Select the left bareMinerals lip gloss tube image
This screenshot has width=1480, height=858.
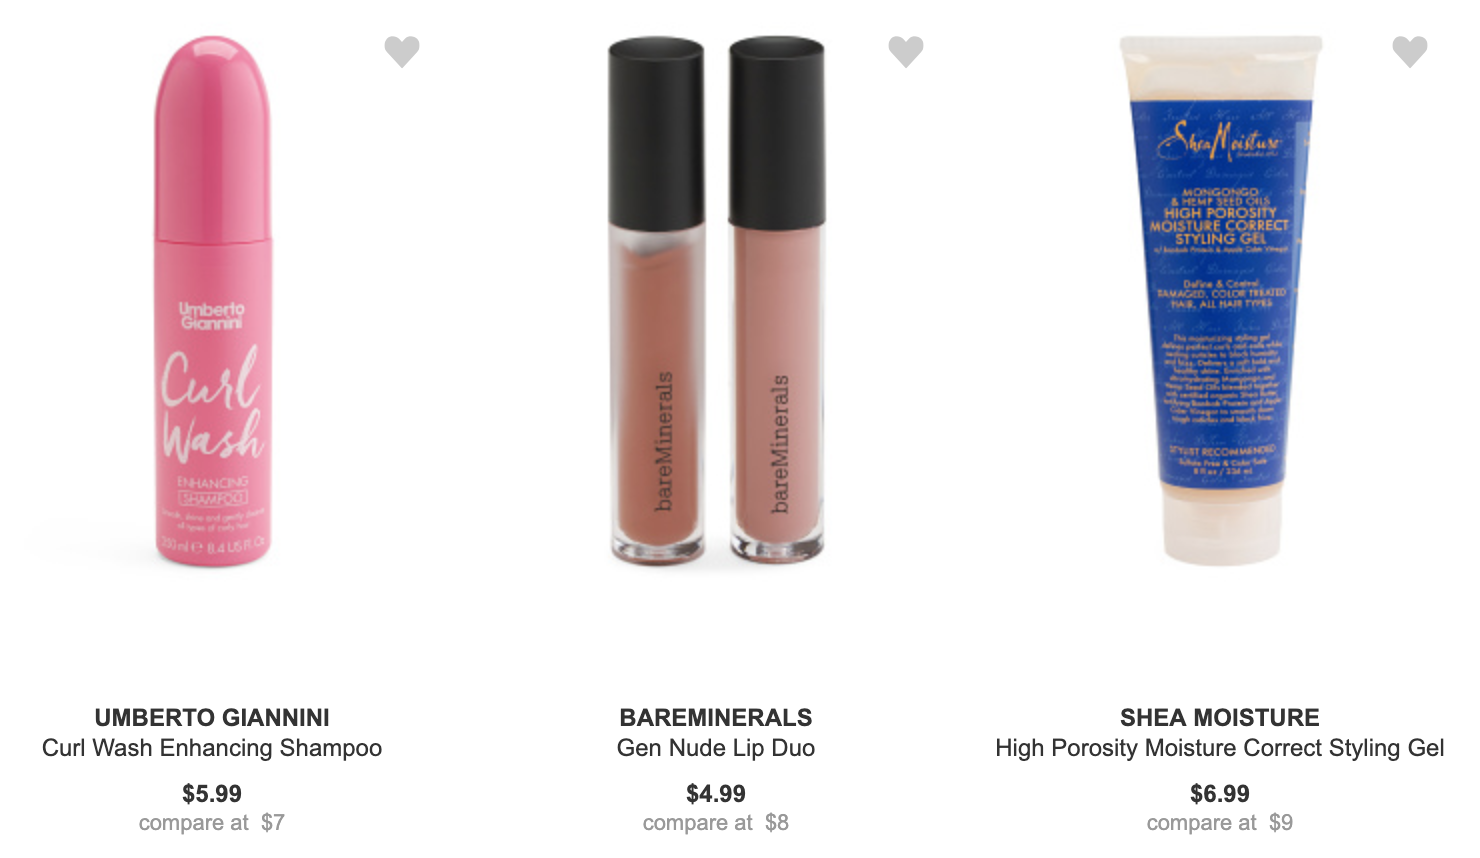coord(656,298)
